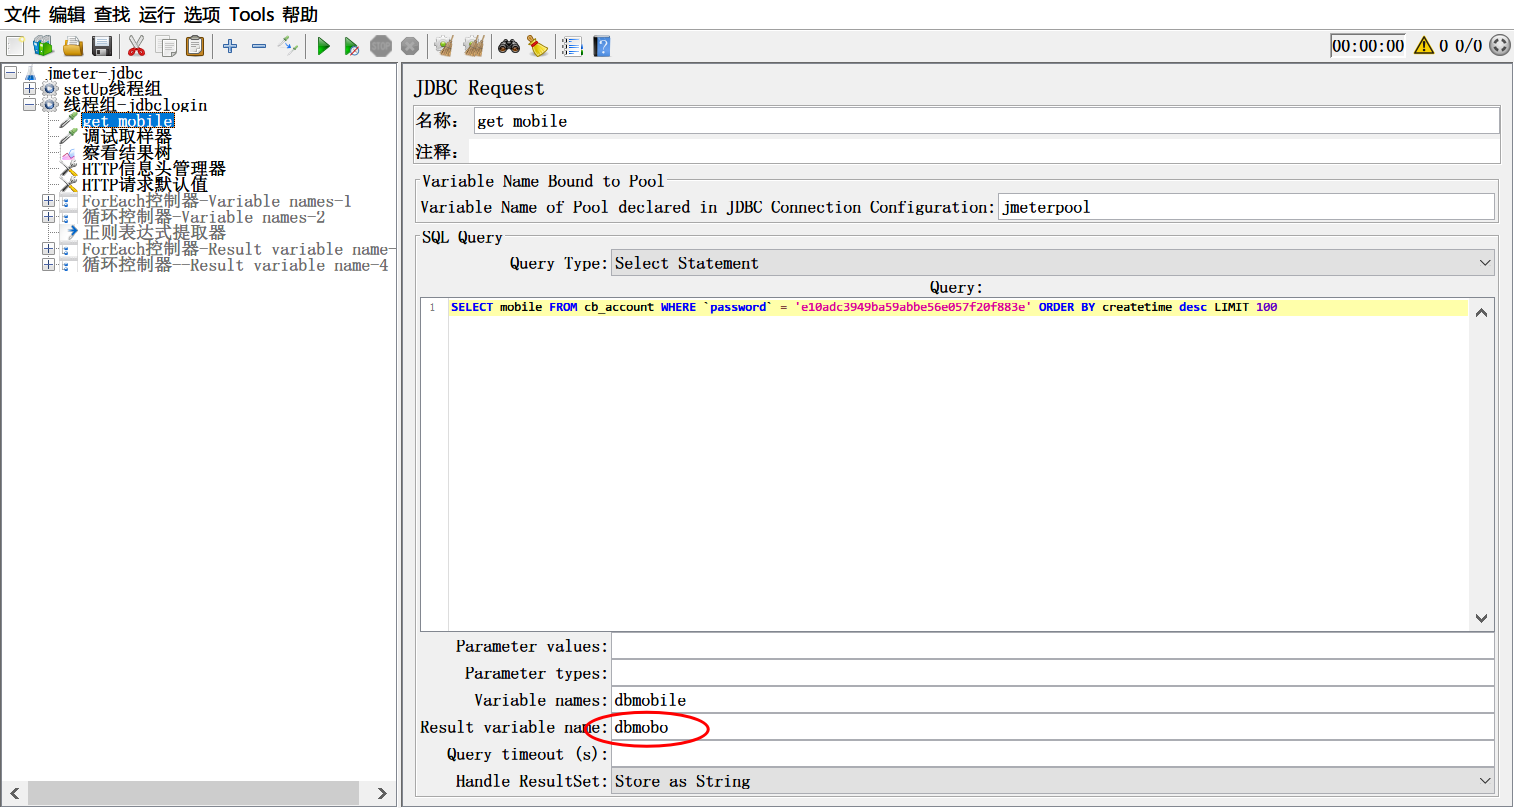The width and height of the screenshot is (1514, 808).
Task: Open the 运行 menu
Action: (x=156, y=15)
